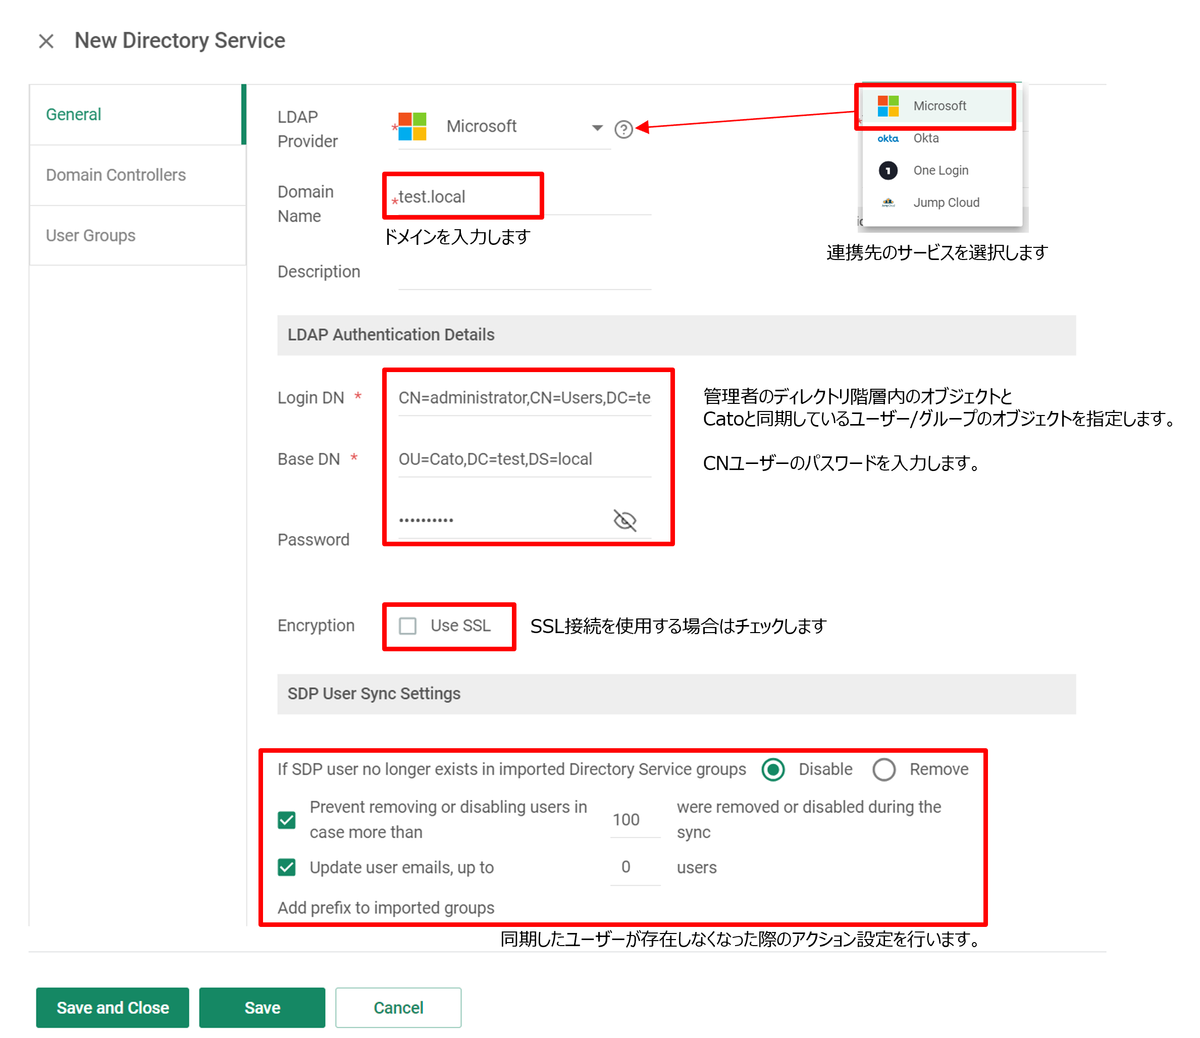The image size is (1200, 1038).
Task: Click the One Login logo icon
Action: click(888, 170)
